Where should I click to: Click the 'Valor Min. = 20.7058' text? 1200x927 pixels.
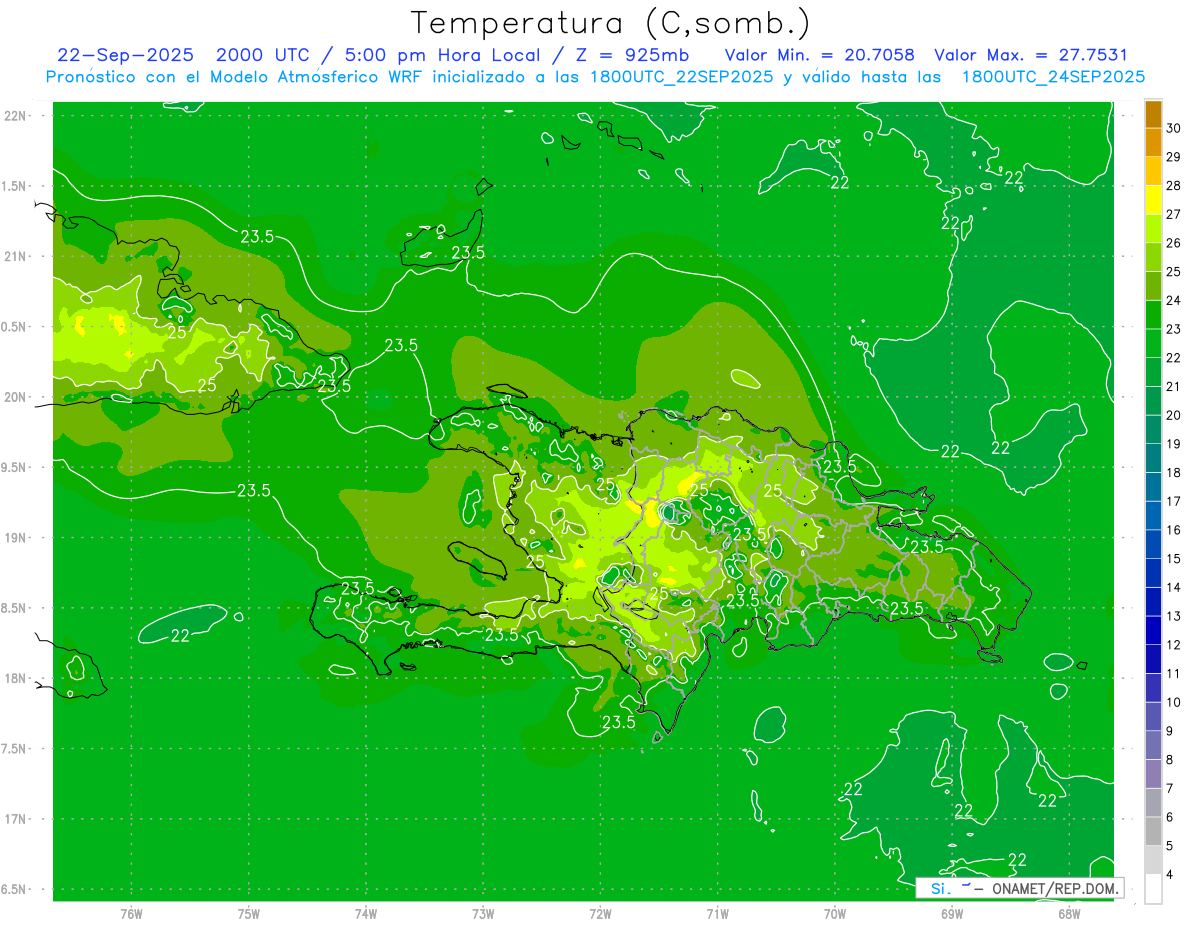click(x=819, y=55)
